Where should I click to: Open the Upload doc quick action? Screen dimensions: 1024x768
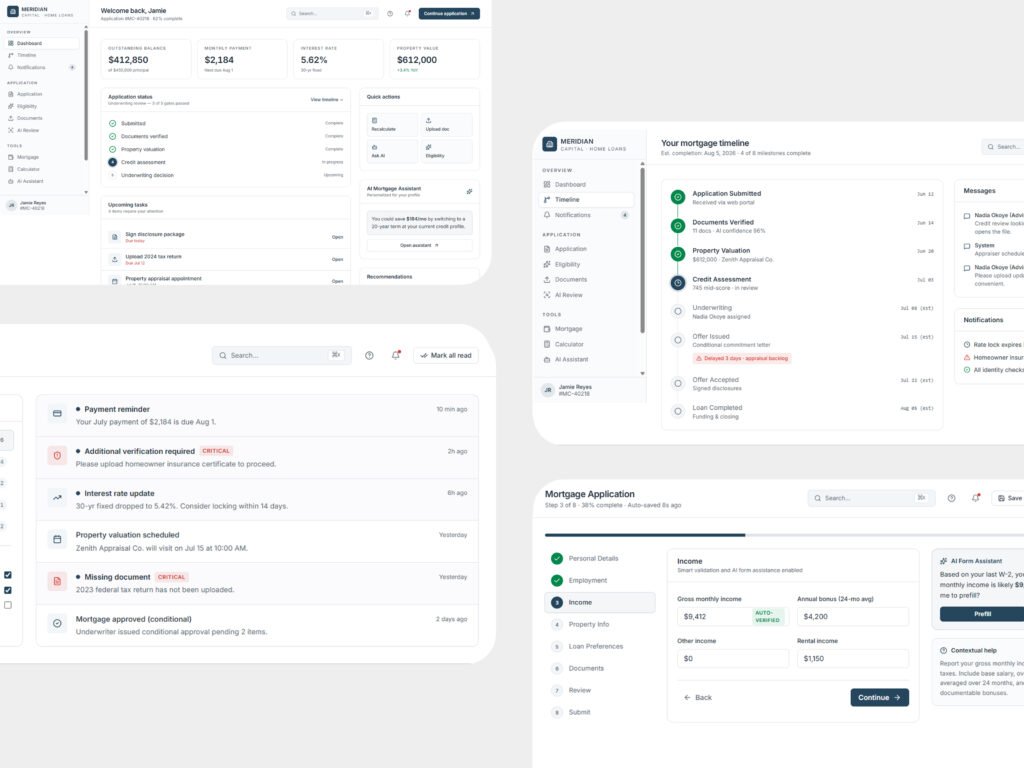(x=445, y=124)
